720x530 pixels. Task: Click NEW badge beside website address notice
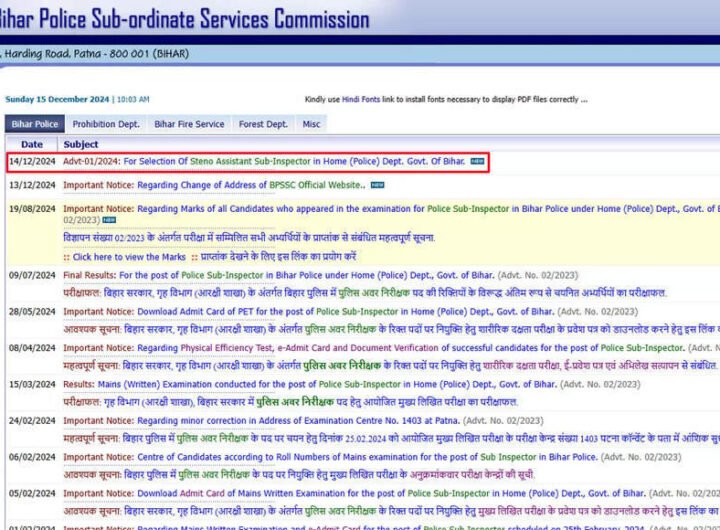tap(377, 185)
